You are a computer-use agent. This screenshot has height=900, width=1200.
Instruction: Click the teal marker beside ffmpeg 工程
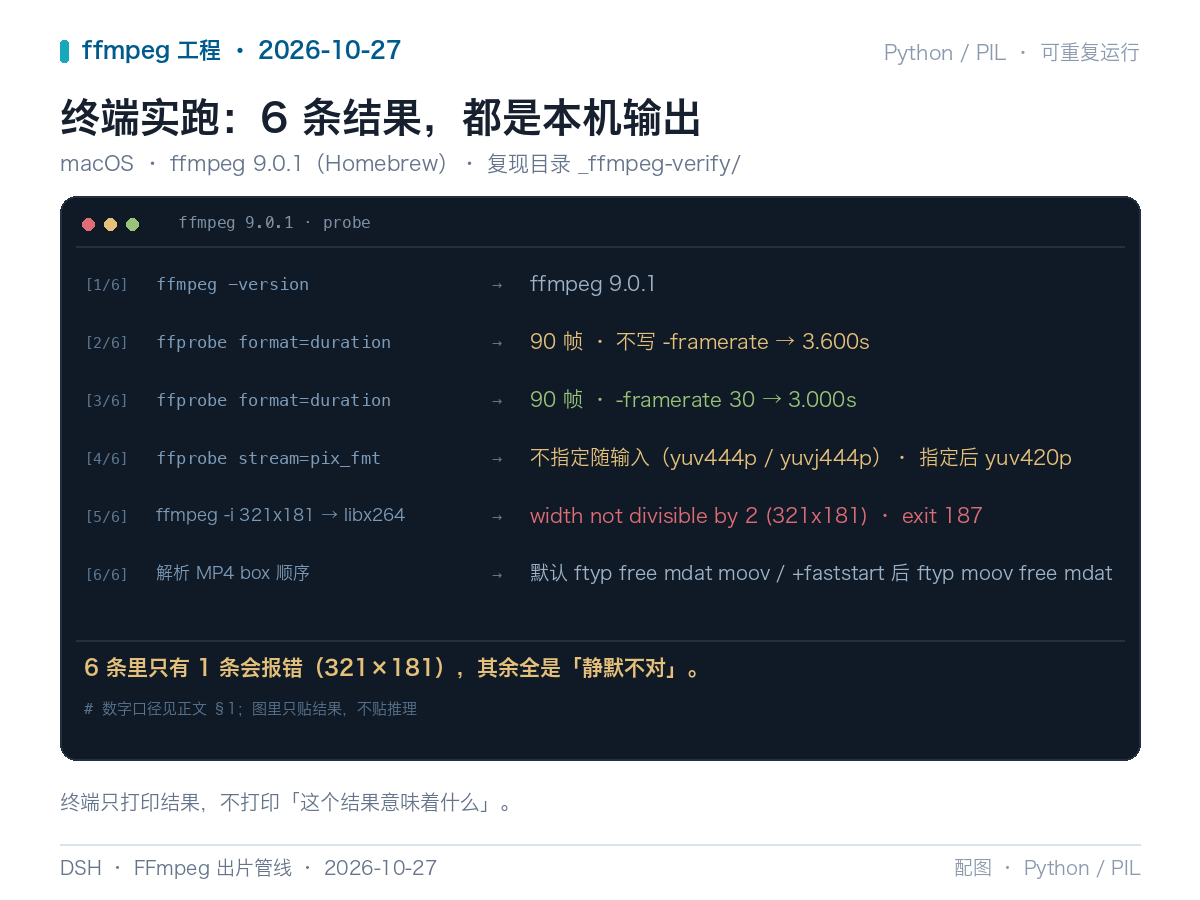coord(64,51)
